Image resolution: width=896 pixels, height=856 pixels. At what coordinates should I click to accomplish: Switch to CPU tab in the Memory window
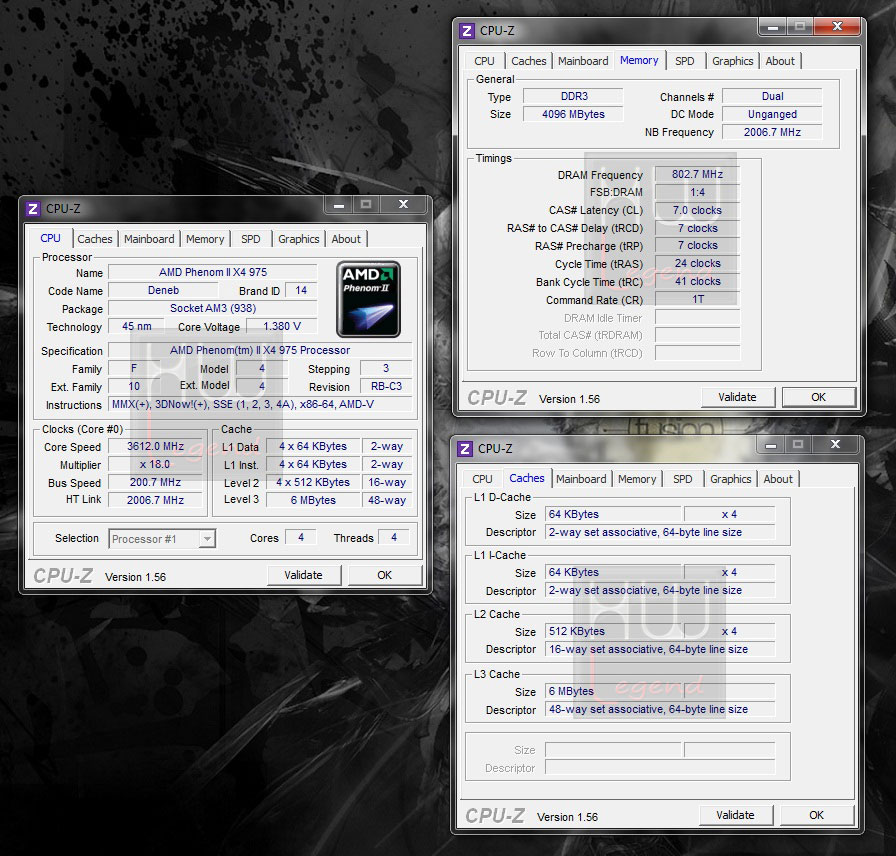point(485,61)
